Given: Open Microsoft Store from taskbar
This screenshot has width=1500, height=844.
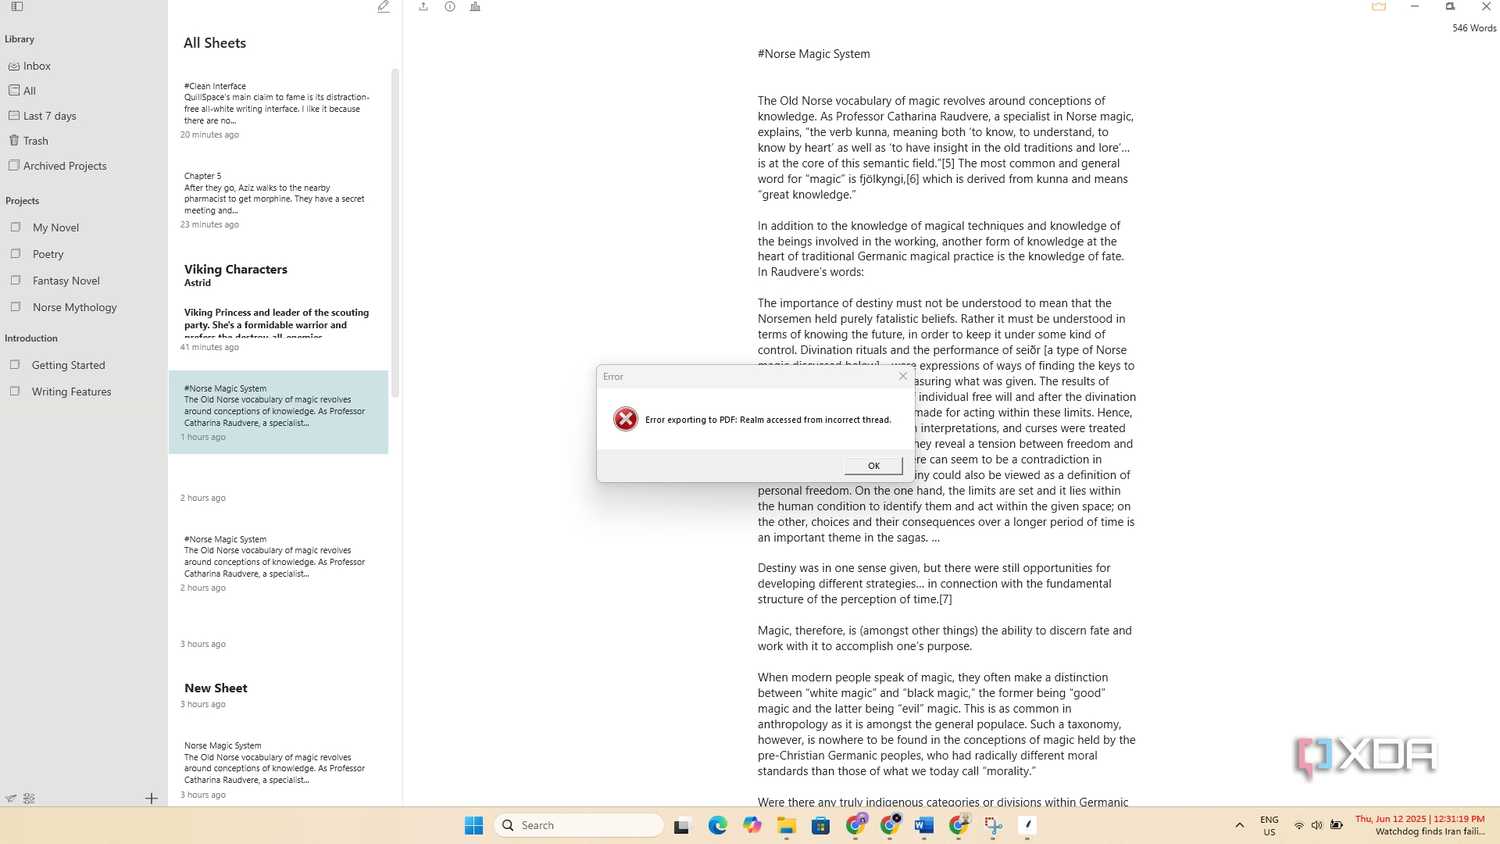Looking at the screenshot, I should [821, 825].
